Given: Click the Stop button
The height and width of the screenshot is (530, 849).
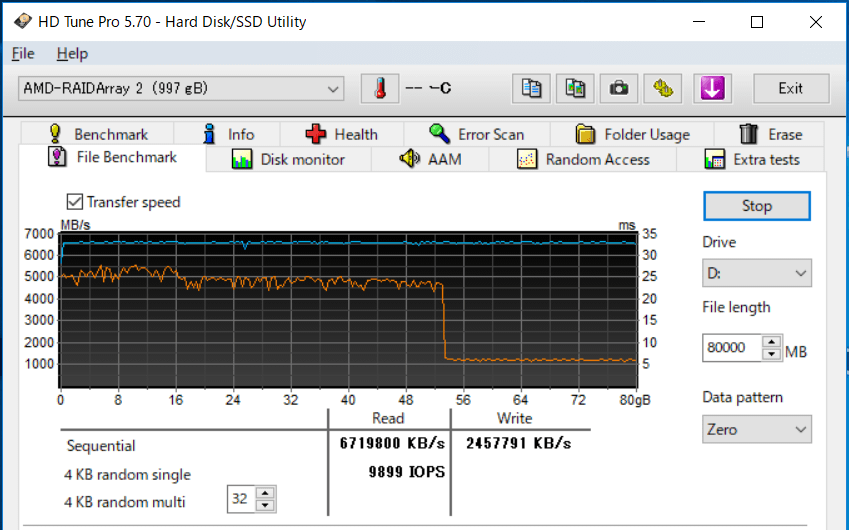Looking at the screenshot, I should coord(756,206).
